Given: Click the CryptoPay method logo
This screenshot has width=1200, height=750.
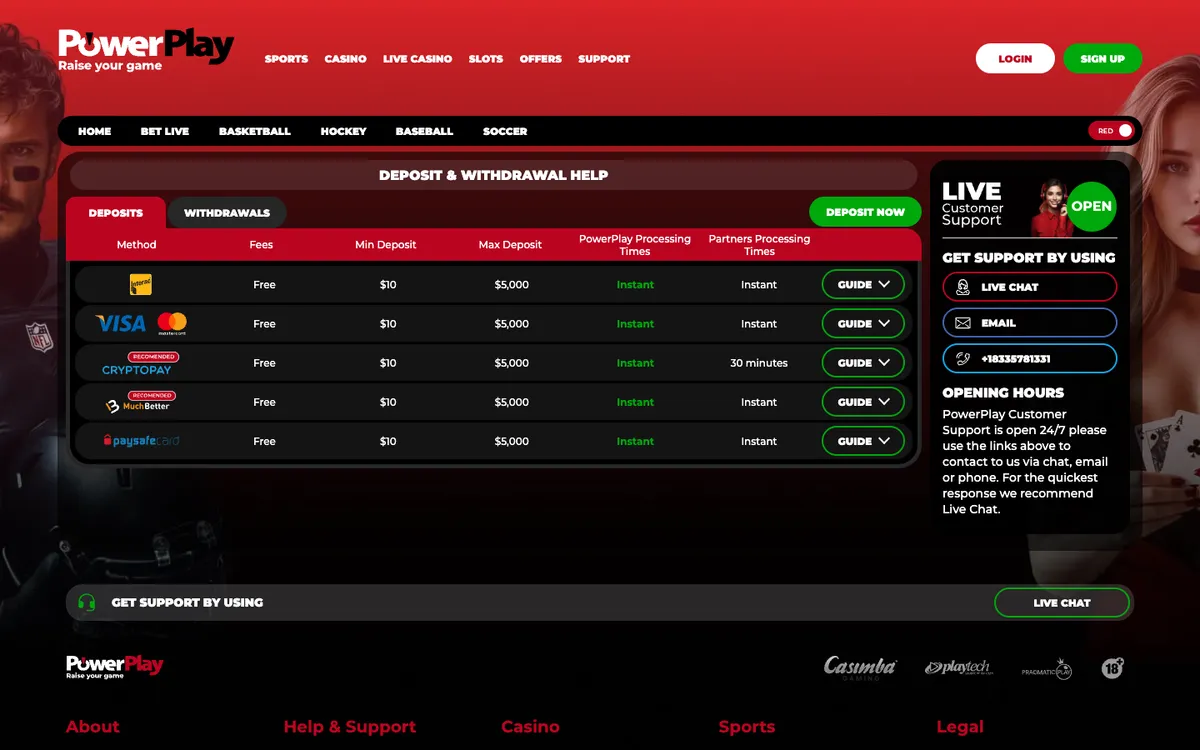Looking at the screenshot, I should (x=140, y=364).
